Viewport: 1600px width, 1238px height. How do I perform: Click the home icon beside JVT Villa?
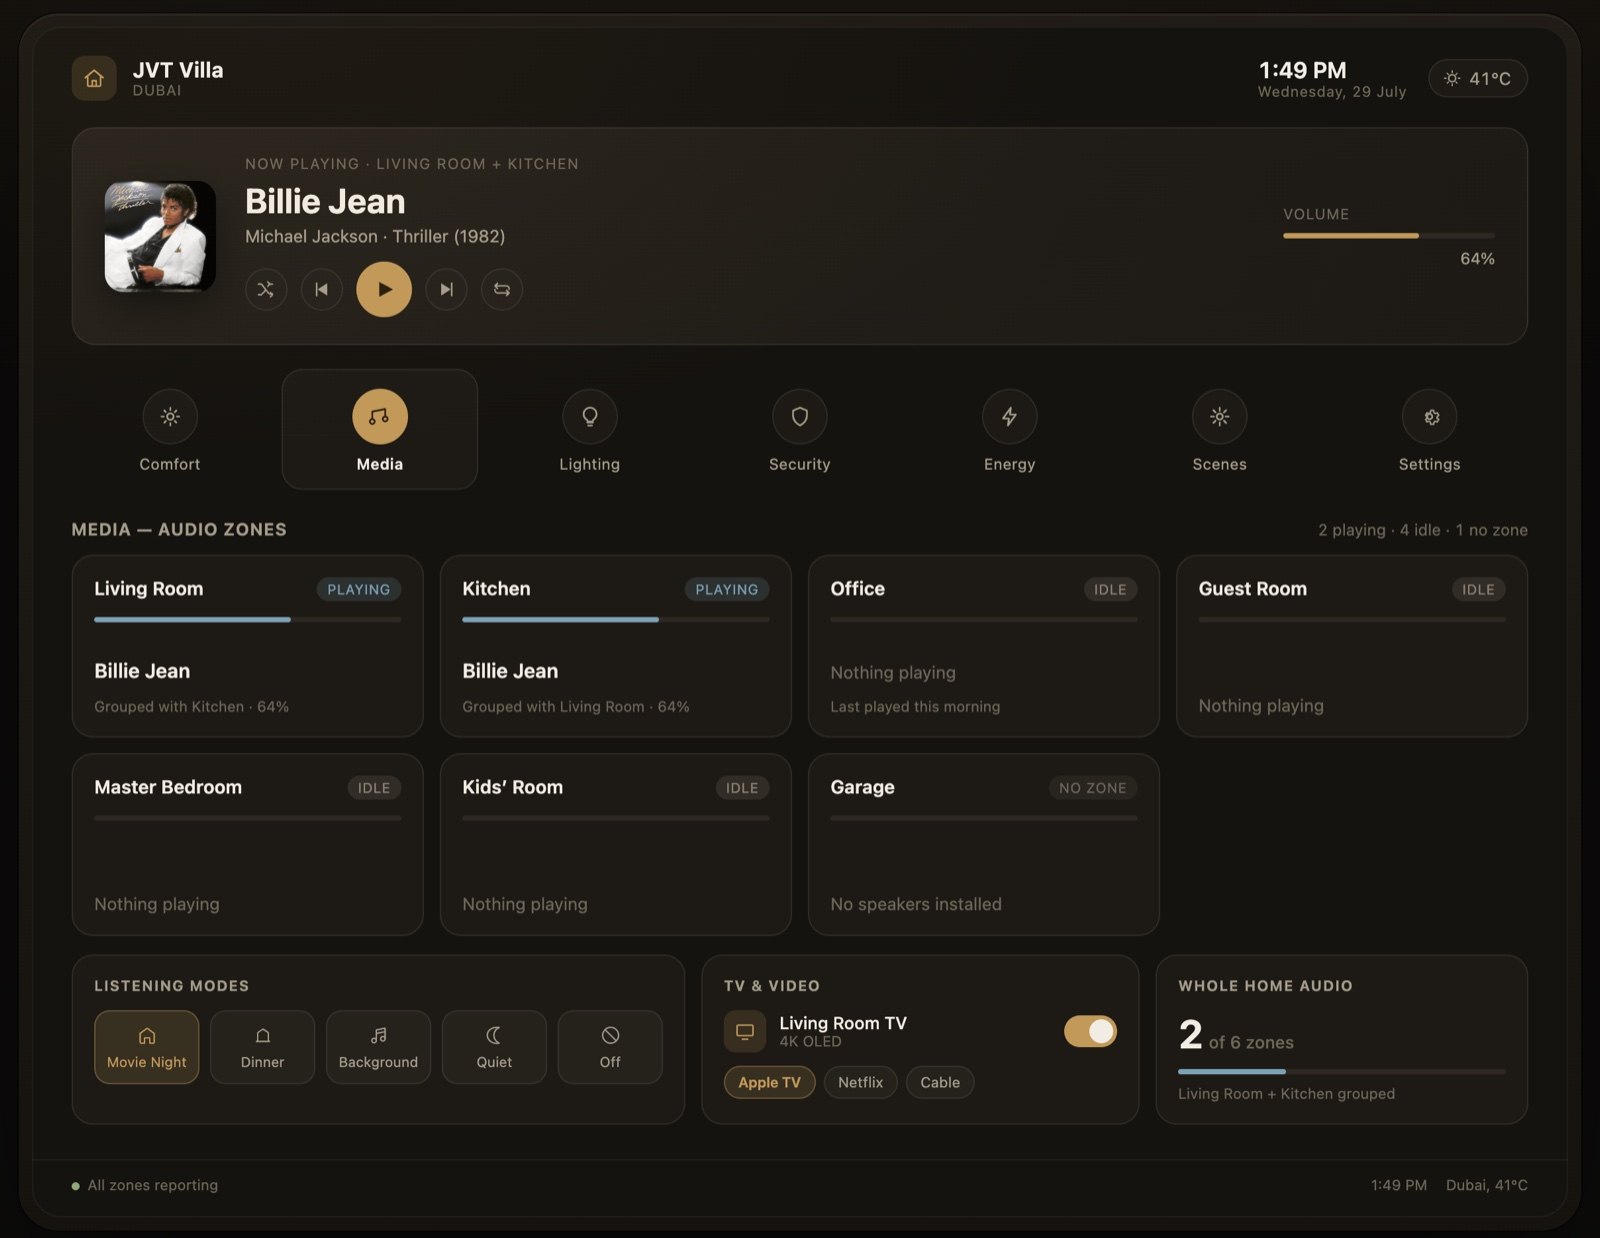pyautogui.click(x=94, y=78)
